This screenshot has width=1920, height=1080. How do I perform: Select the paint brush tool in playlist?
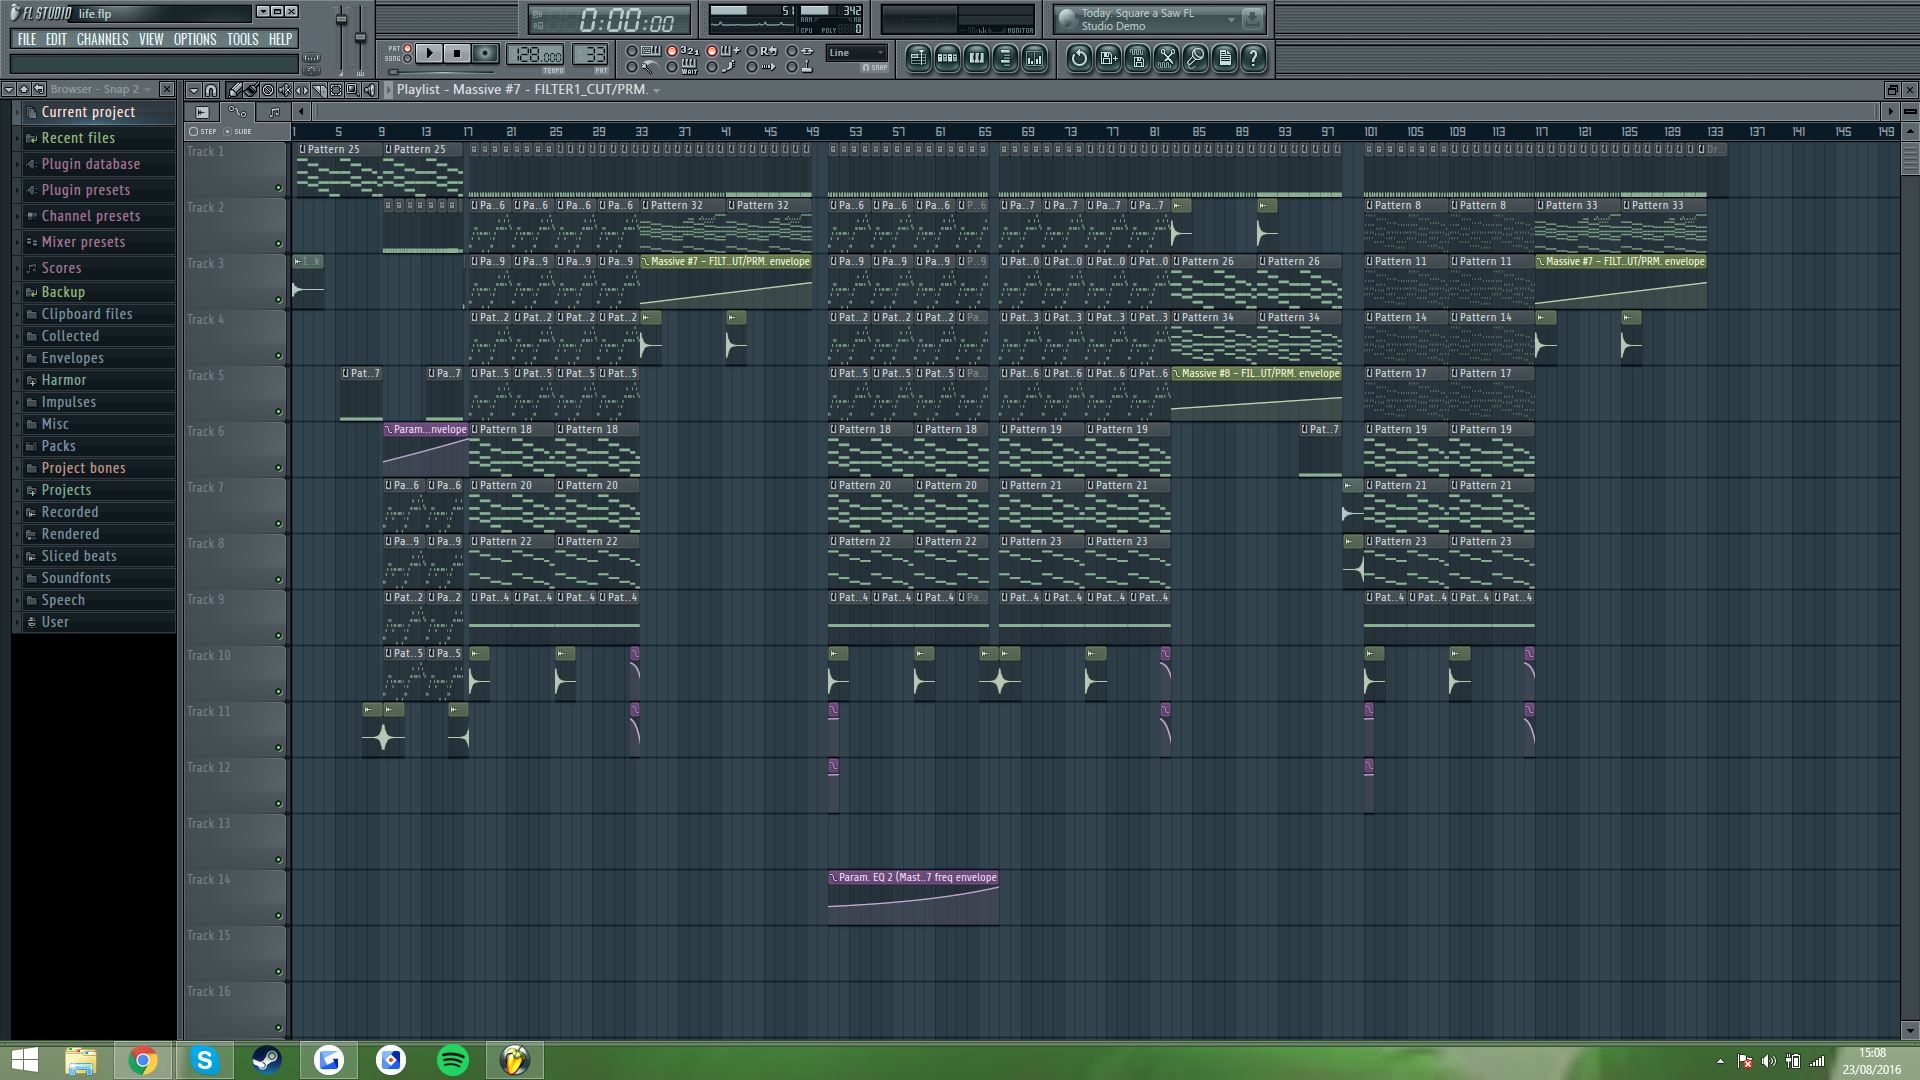point(251,90)
